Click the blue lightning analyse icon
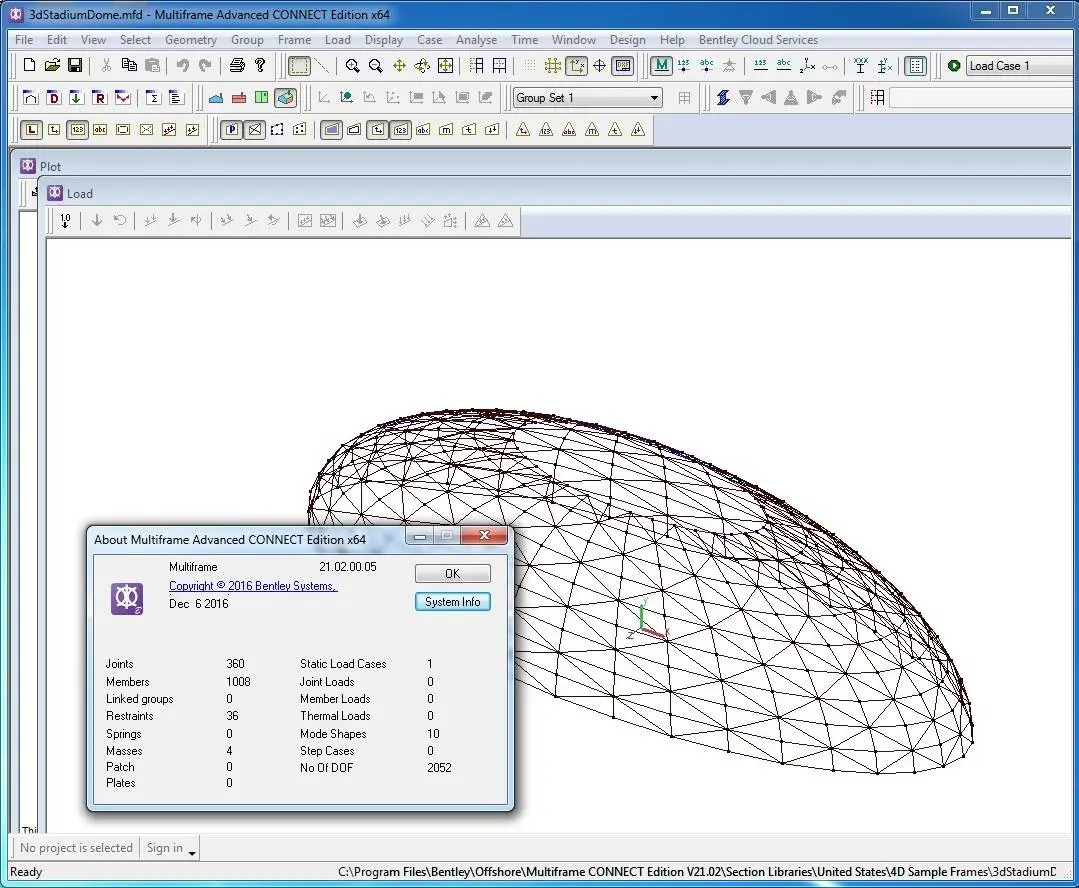1079x888 pixels. 723,98
